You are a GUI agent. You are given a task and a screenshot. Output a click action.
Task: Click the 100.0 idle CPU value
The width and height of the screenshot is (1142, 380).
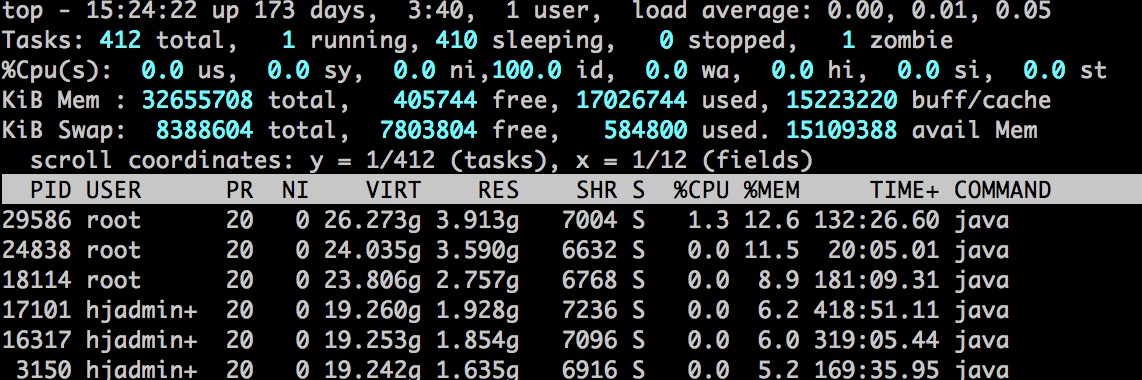(527, 70)
